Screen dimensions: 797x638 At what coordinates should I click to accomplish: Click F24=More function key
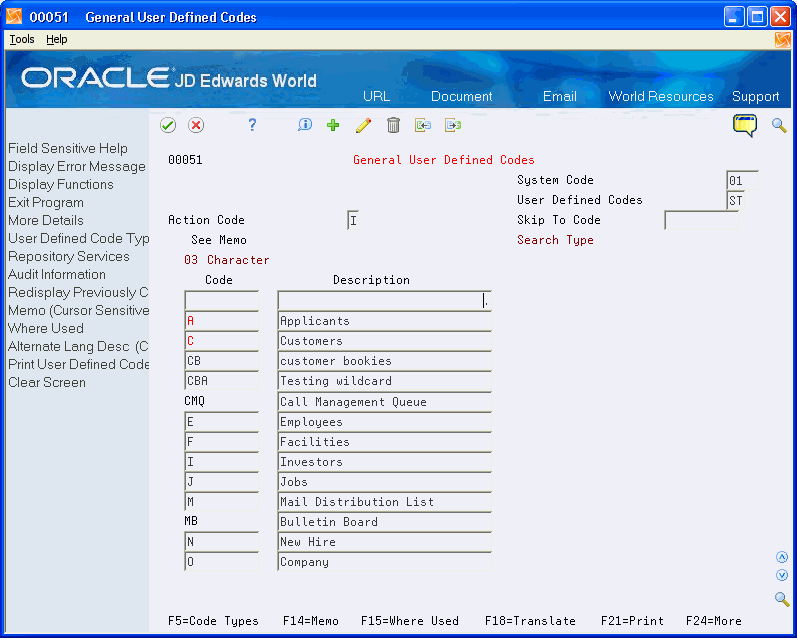(x=714, y=621)
